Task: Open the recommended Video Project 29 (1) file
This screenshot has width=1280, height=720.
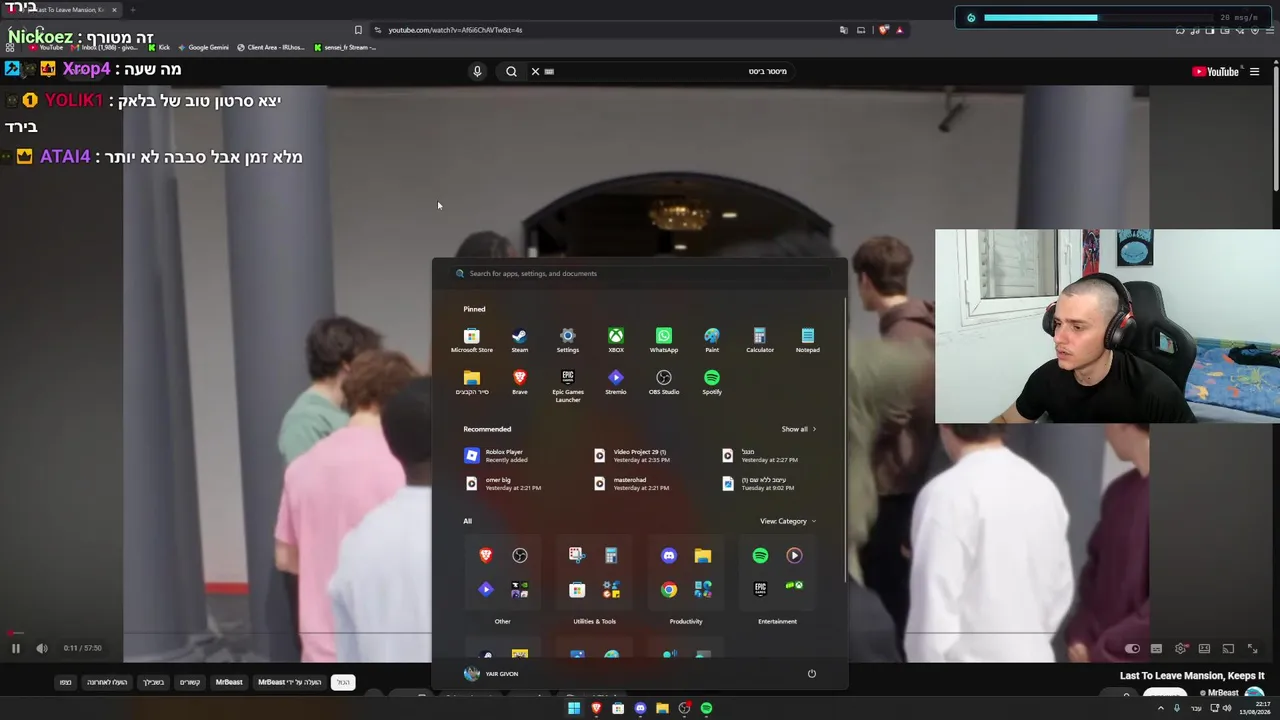Action: [630, 456]
